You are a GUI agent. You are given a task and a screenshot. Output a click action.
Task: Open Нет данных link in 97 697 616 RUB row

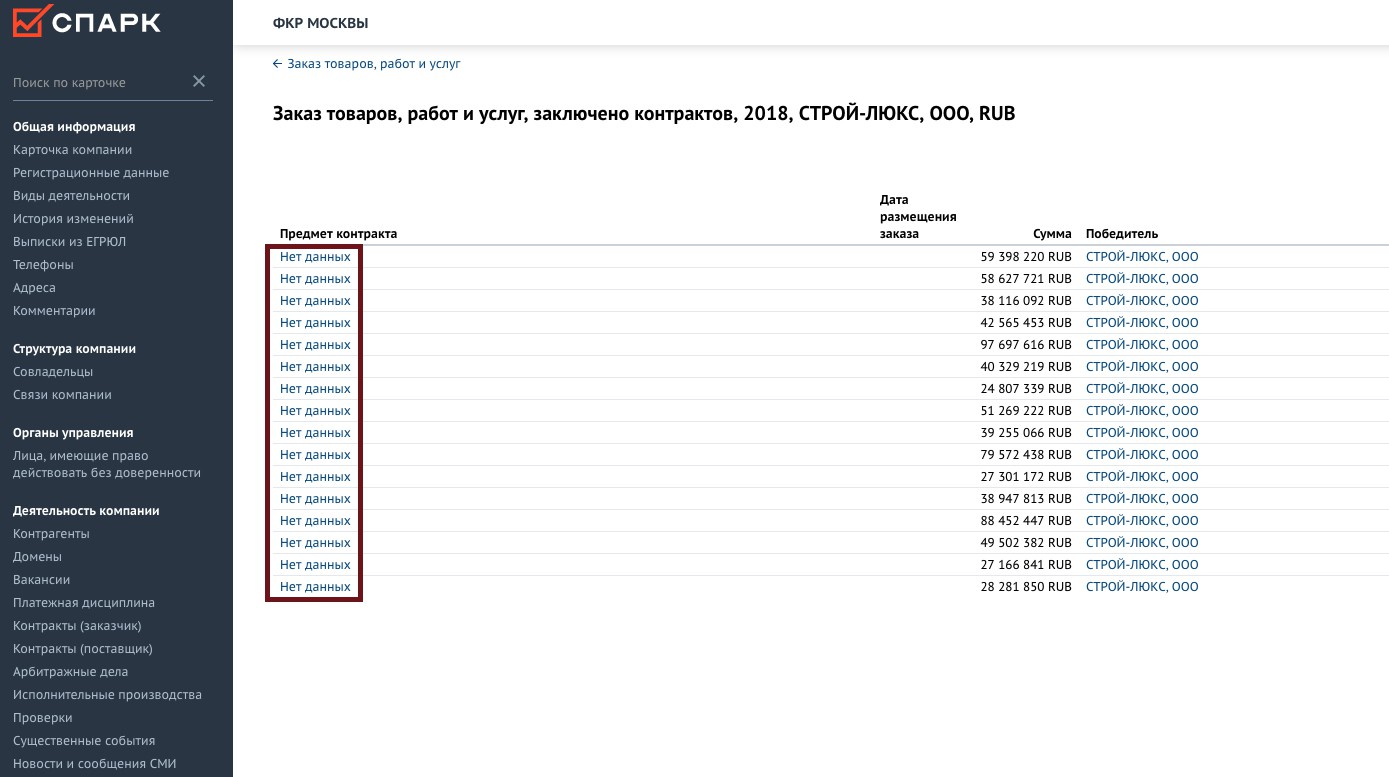click(315, 345)
